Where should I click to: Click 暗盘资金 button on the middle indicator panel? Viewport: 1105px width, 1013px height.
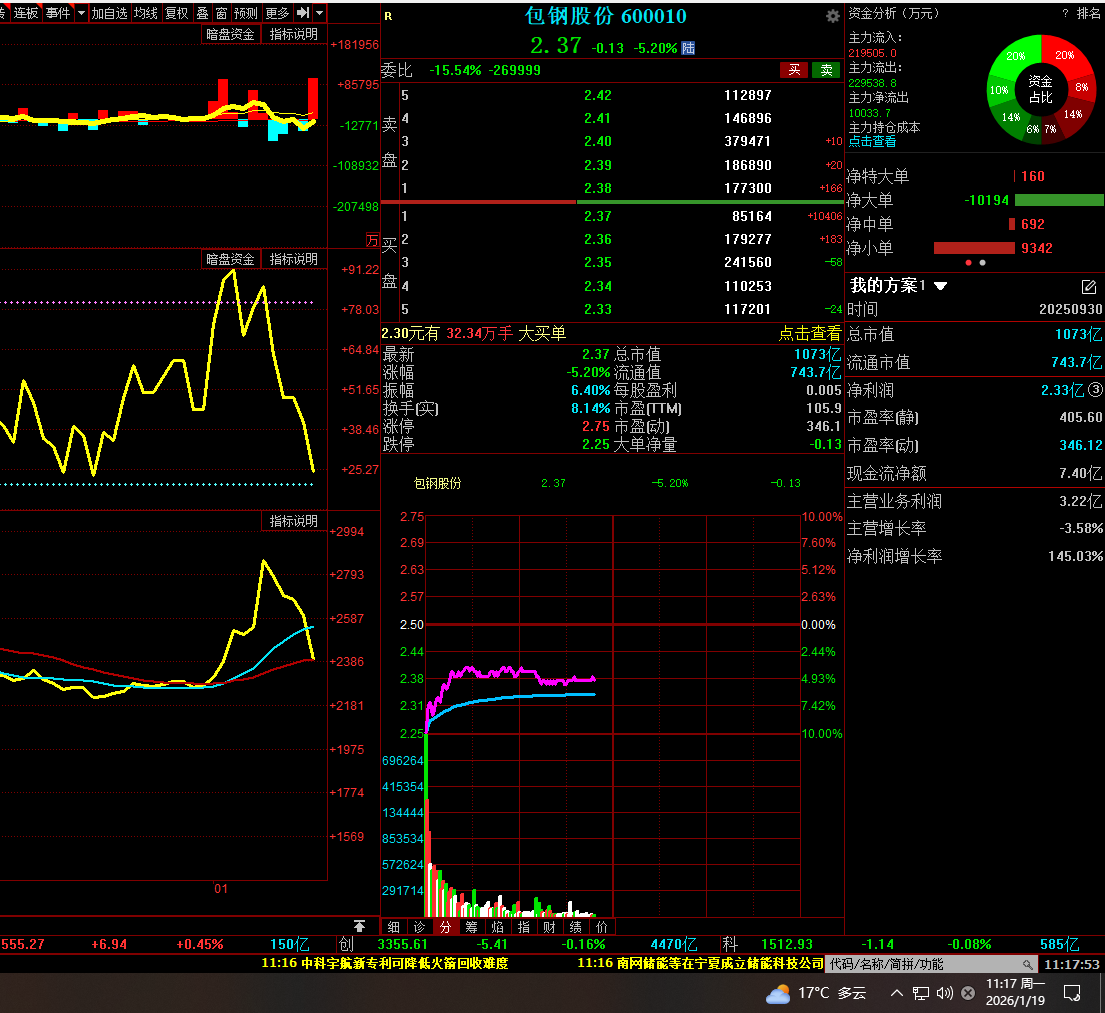pyautogui.click(x=230, y=259)
